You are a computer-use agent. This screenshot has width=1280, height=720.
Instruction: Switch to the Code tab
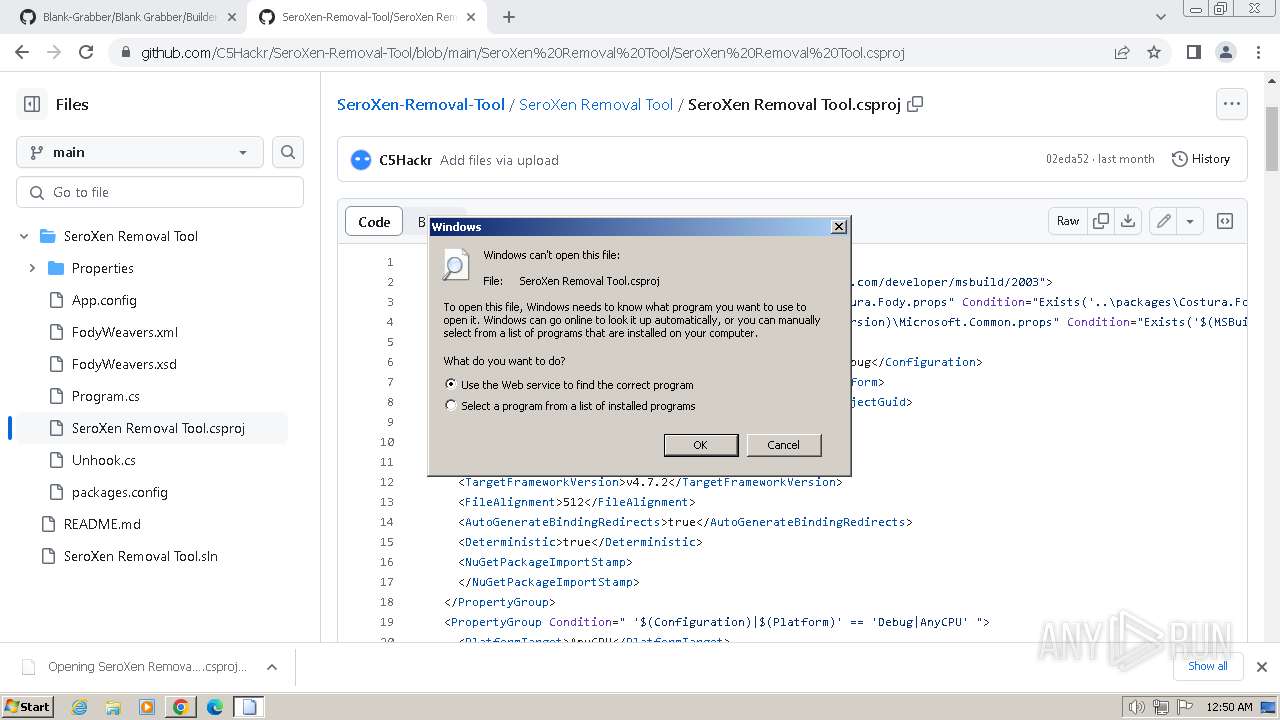(374, 222)
